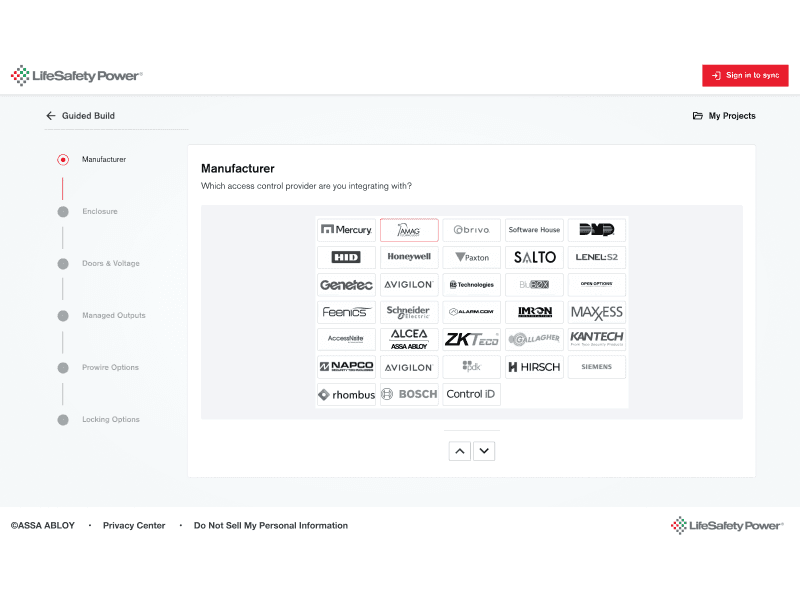The height and width of the screenshot is (600, 800).
Task: Select the Control iD tile
Action: (x=471, y=394)
